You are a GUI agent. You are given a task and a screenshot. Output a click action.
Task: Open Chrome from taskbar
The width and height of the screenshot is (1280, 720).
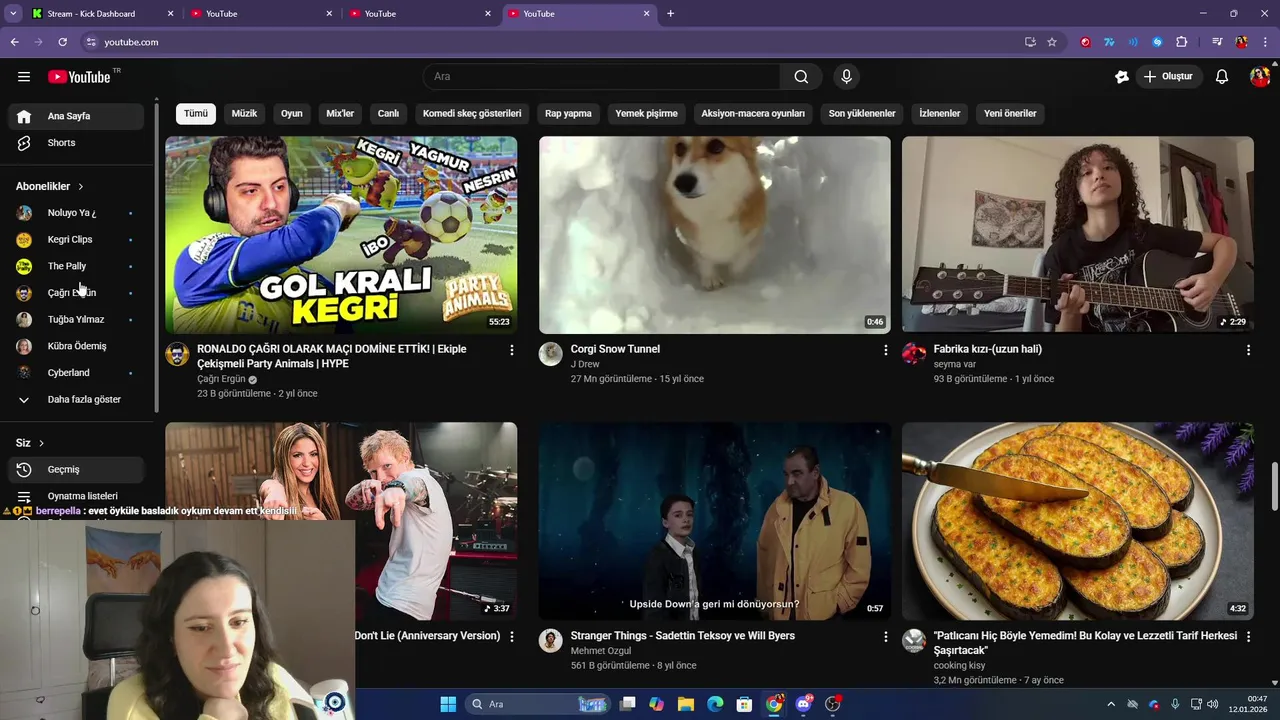tap(774, 704)
